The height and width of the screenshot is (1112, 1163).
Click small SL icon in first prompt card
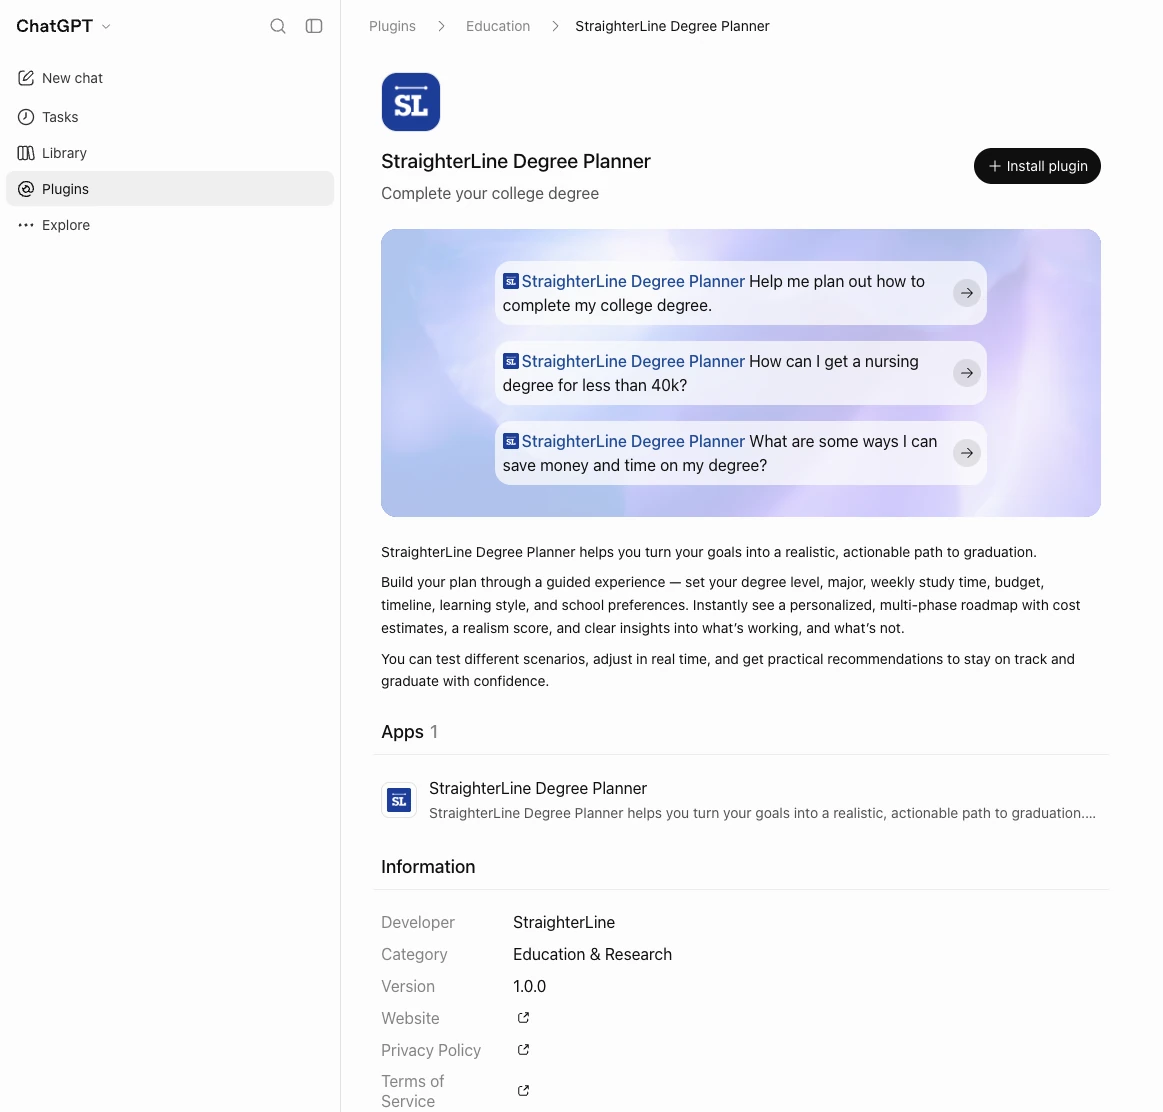click(x=510, y=281)
